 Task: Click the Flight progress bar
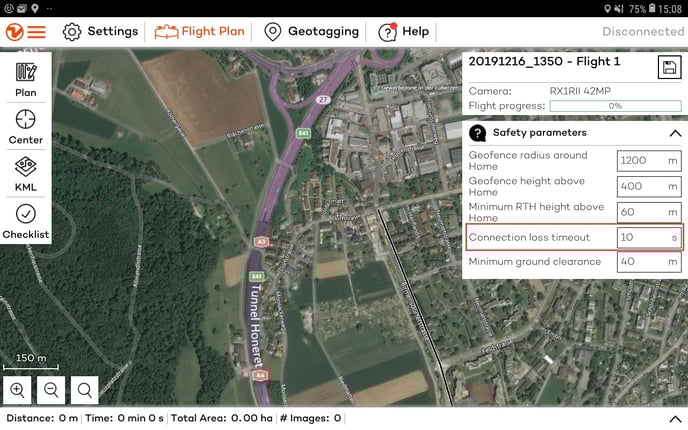(615, 106)
